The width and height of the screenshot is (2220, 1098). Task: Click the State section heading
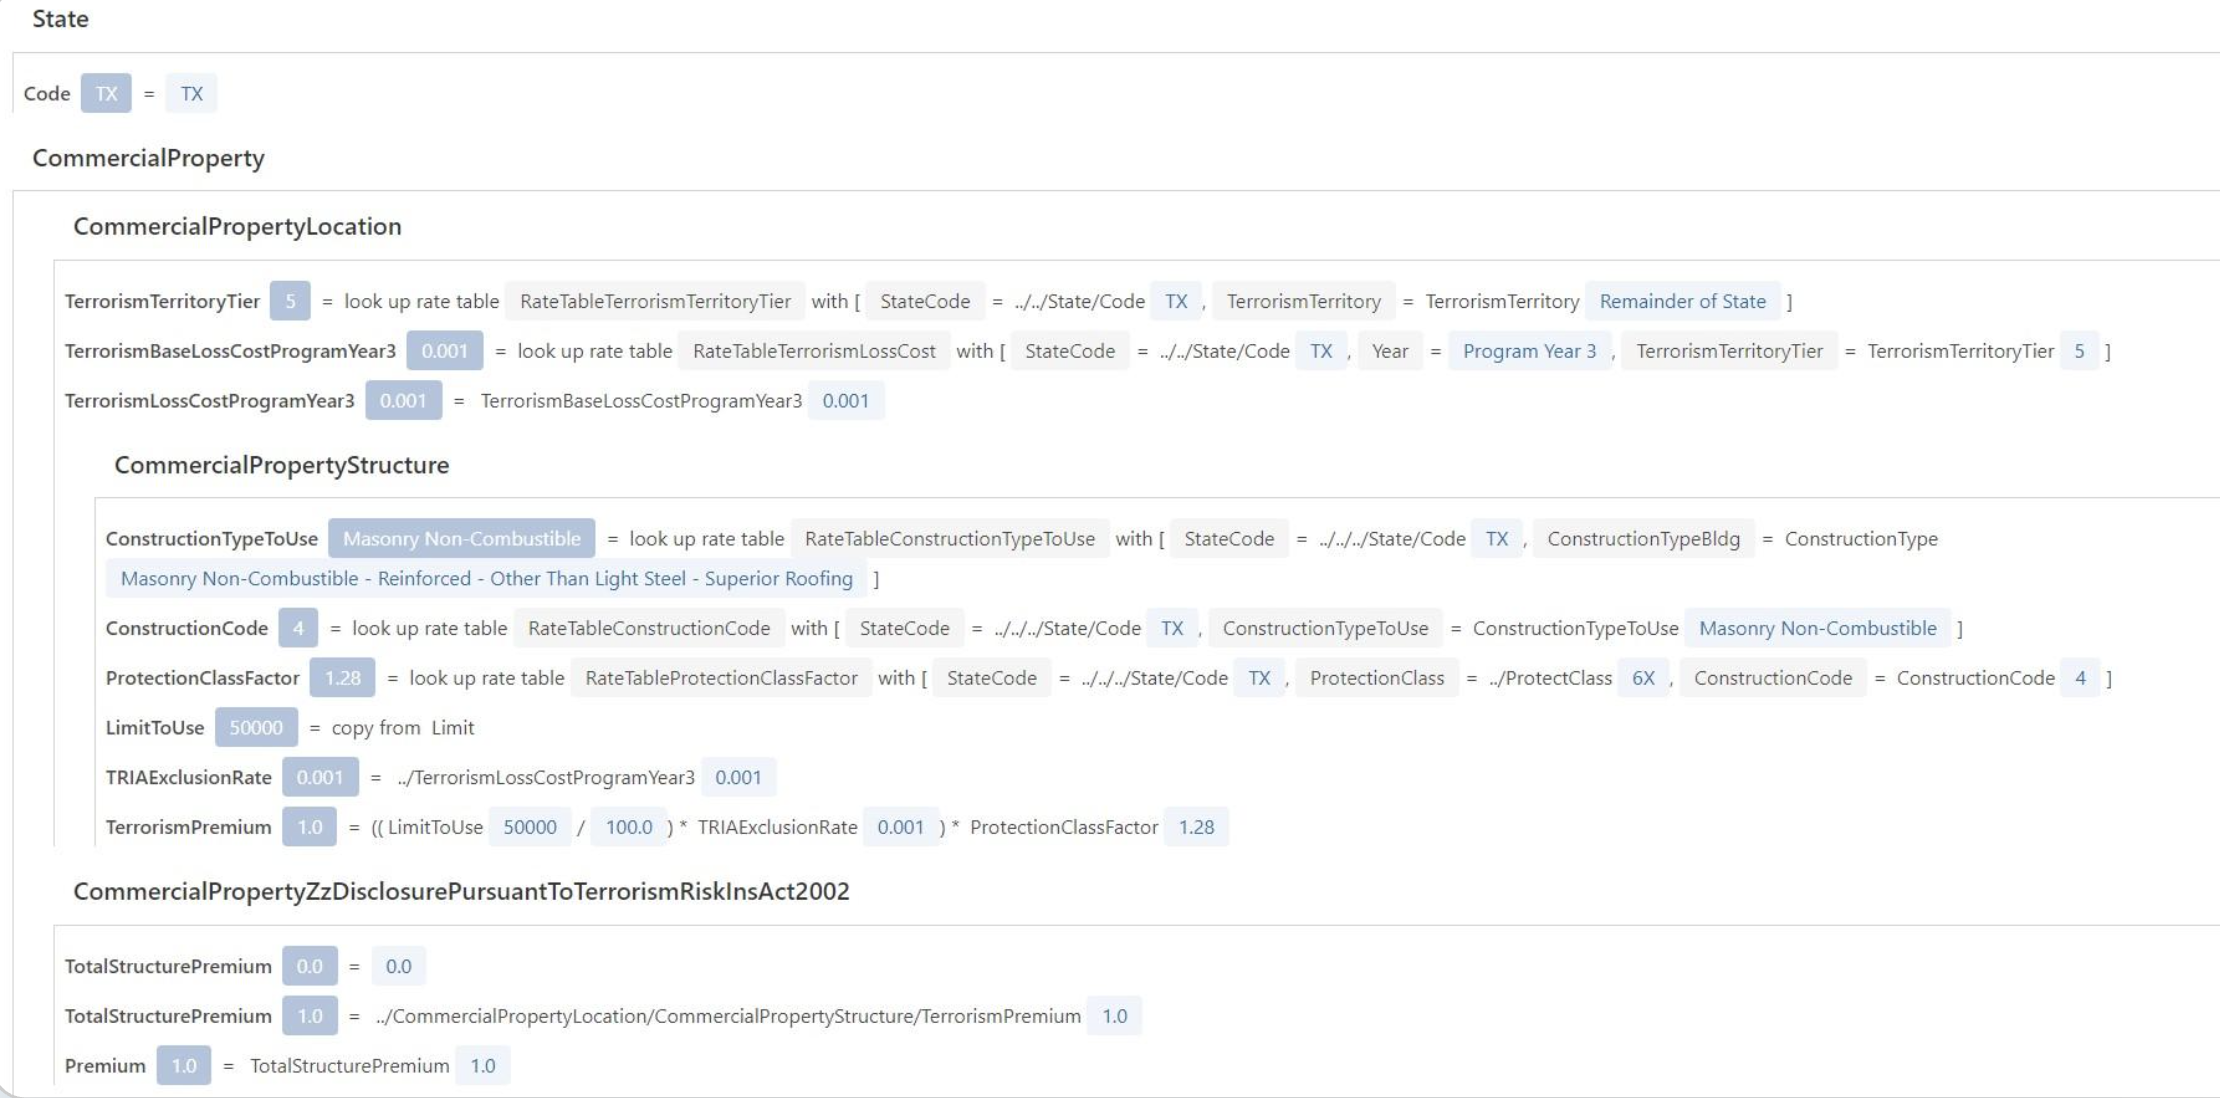click(x=60, y=19)
